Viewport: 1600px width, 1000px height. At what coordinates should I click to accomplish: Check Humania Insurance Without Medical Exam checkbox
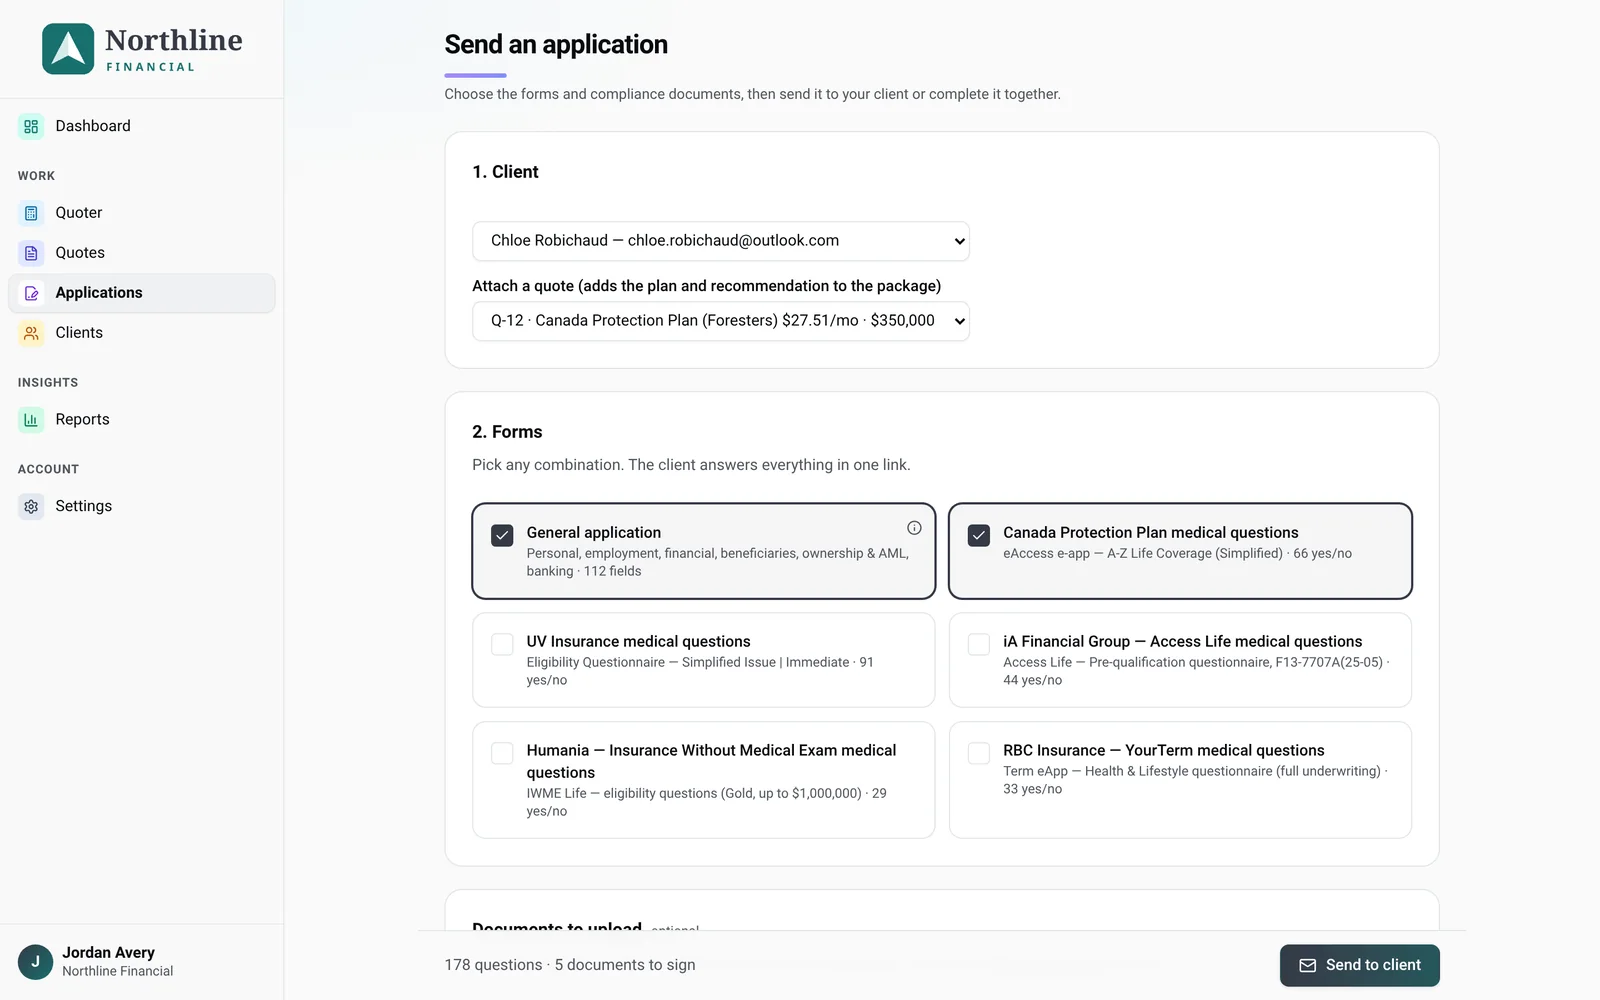(x=502, y=753)
